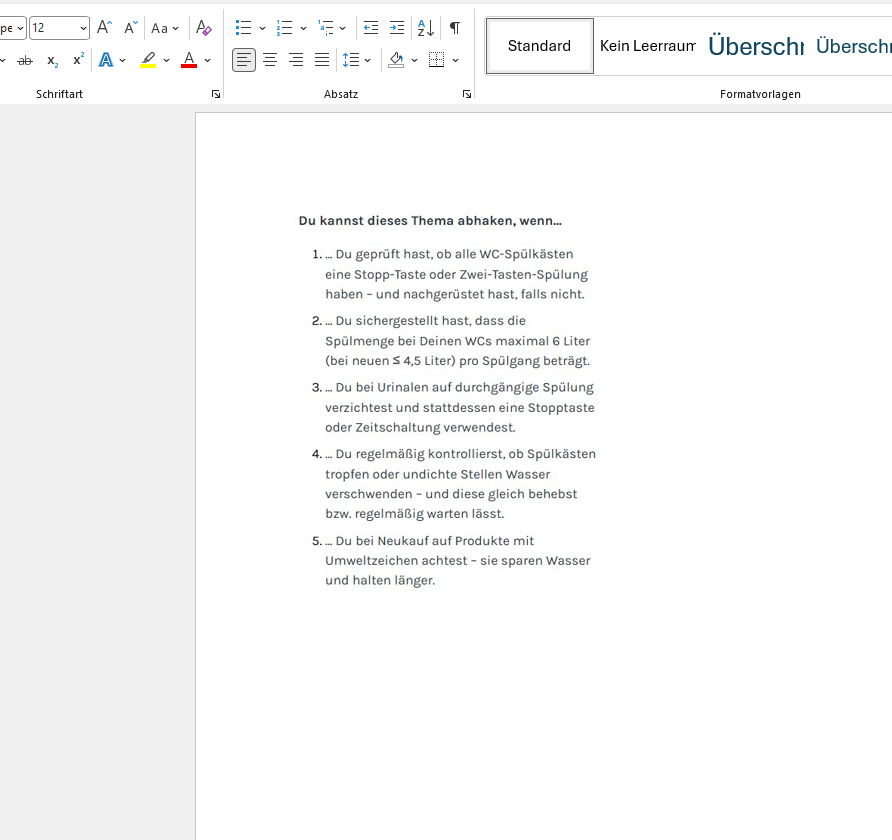Apply superscript formatting
Viewport: 892px width, 840px height.
[79, 60]
